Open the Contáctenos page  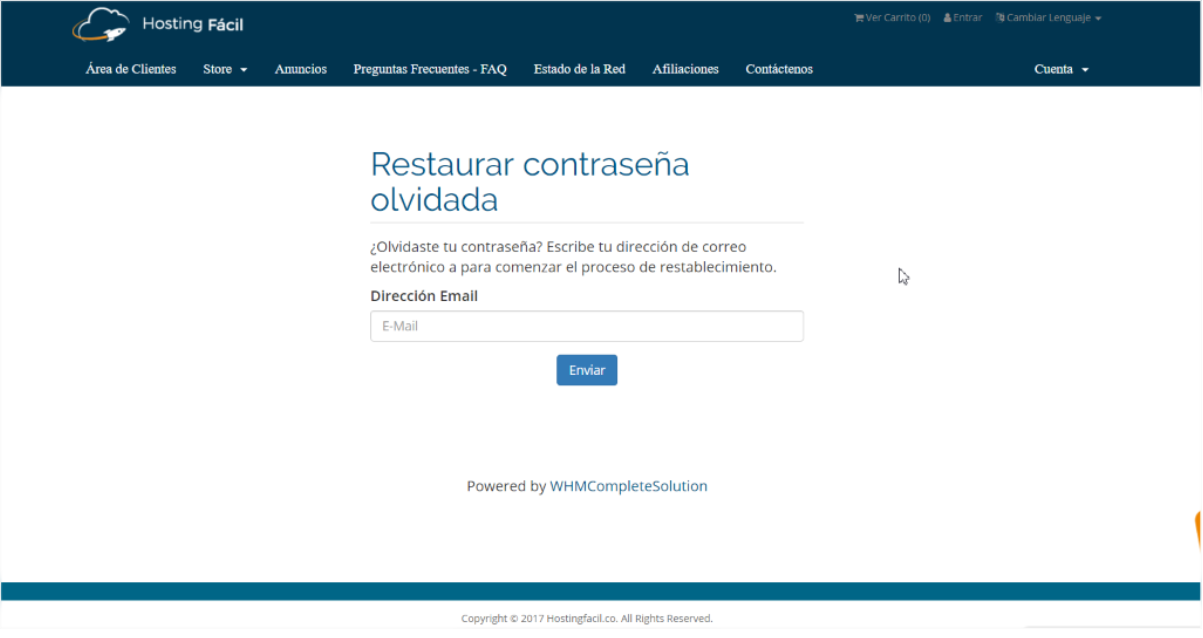tap(779, 69)
